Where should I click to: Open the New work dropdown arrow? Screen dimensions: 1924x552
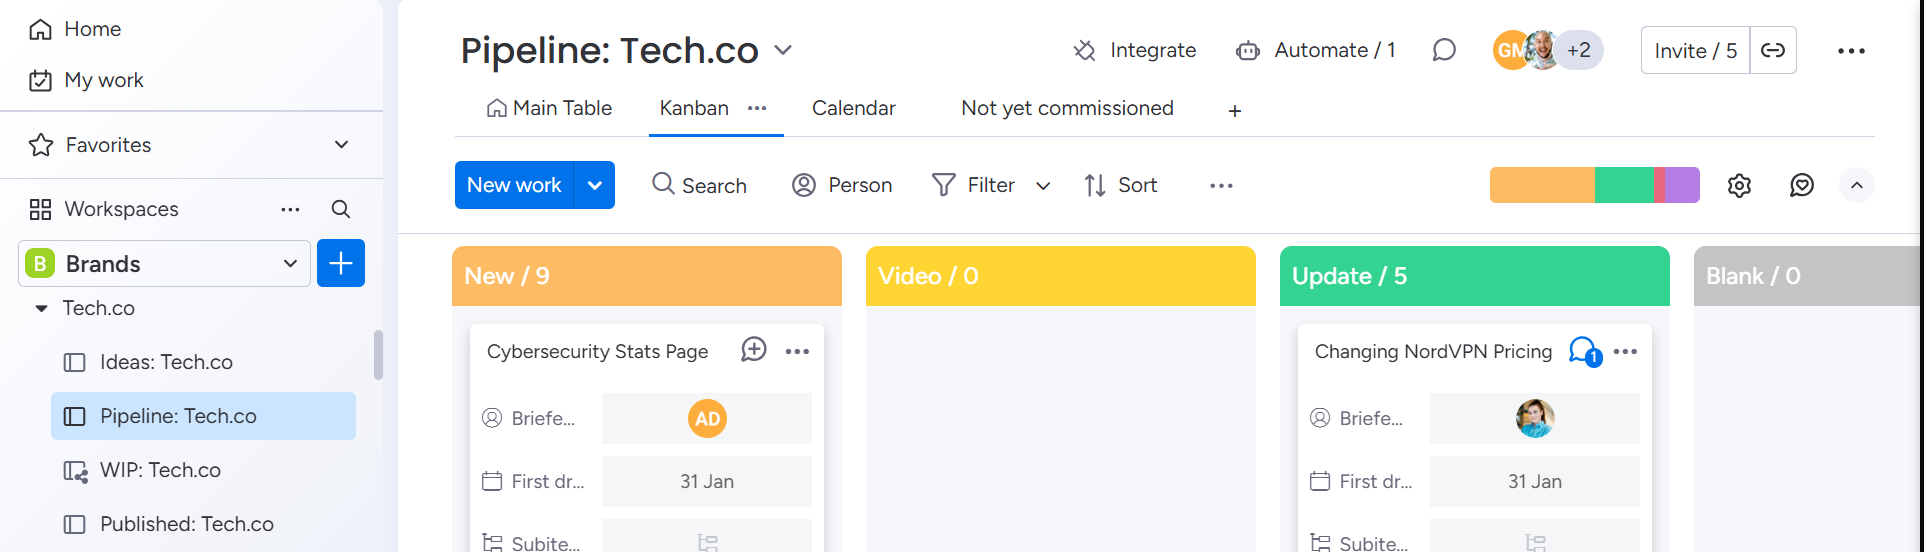pyautogui.click(x=595, y=185)
